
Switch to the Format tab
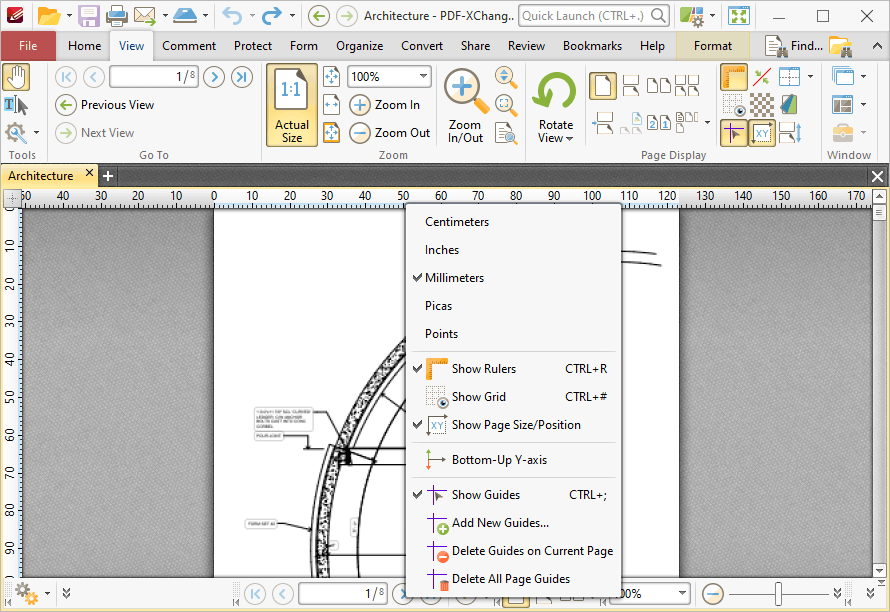click(712, 46)
